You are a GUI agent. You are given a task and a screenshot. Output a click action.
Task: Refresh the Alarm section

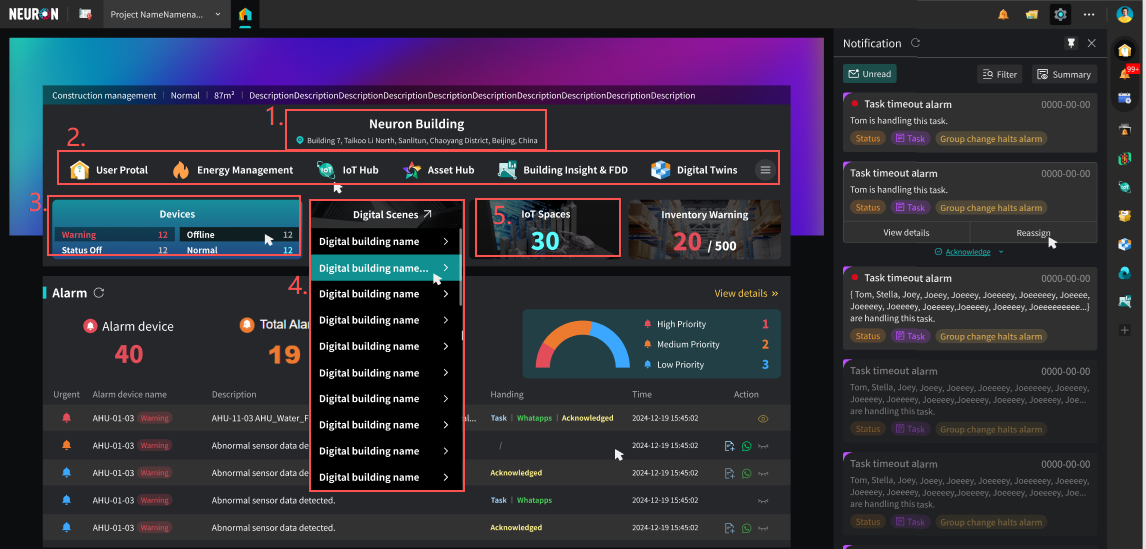[98, 293]
